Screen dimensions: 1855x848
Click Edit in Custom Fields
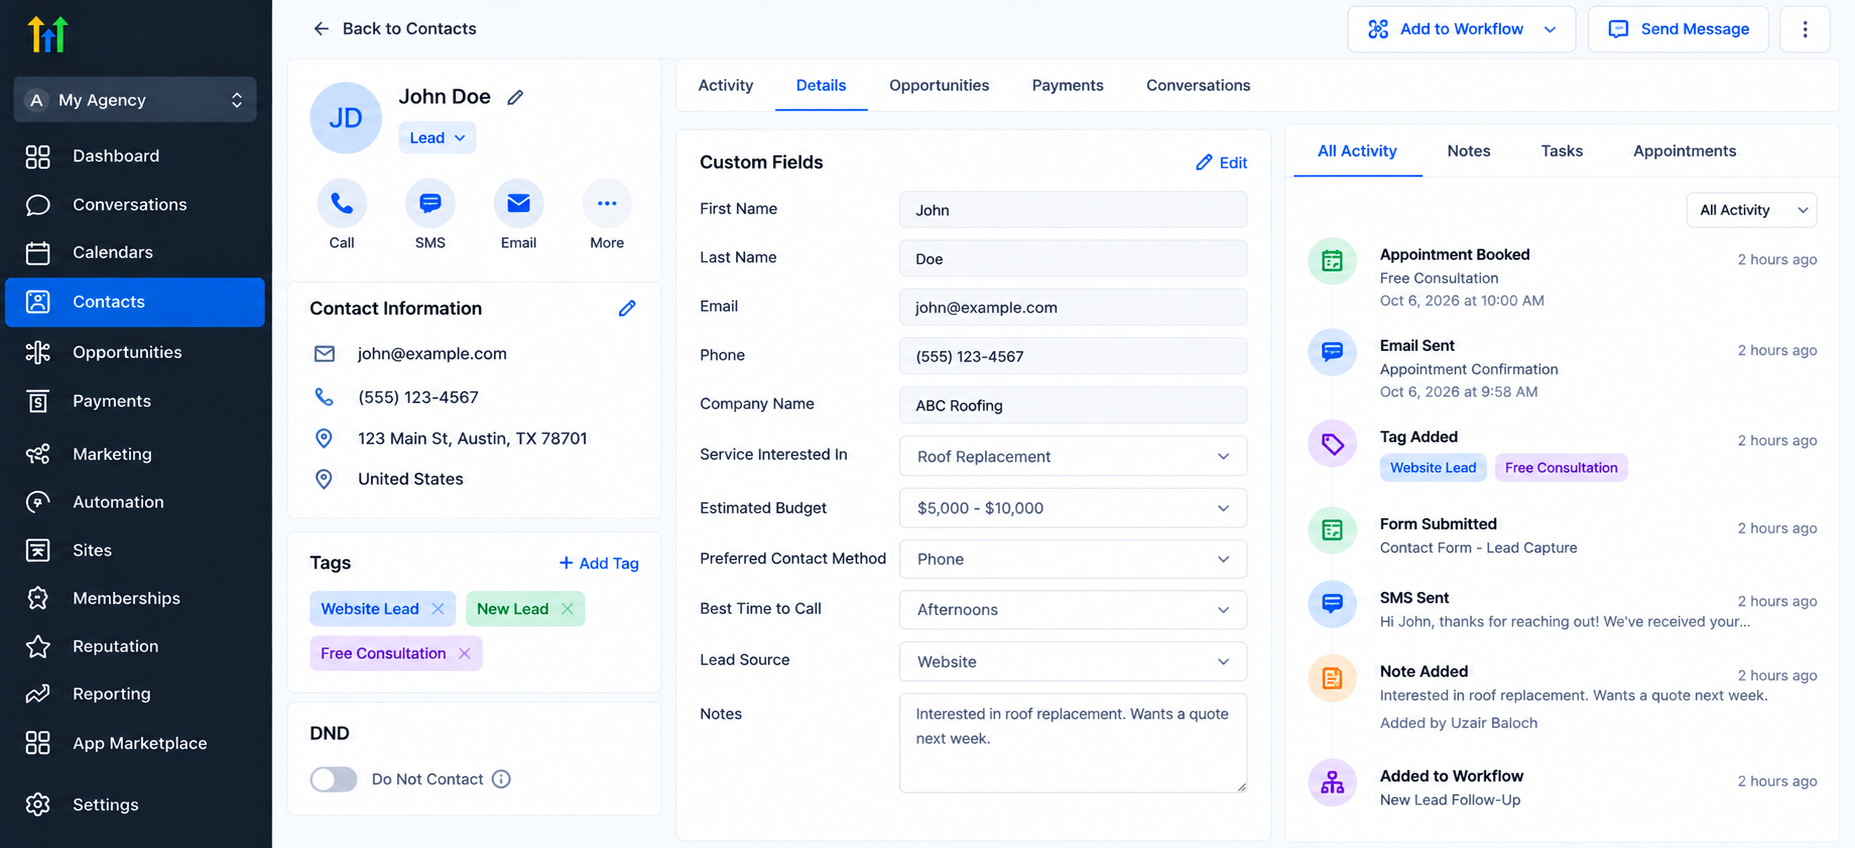[x=1221, y=163]
